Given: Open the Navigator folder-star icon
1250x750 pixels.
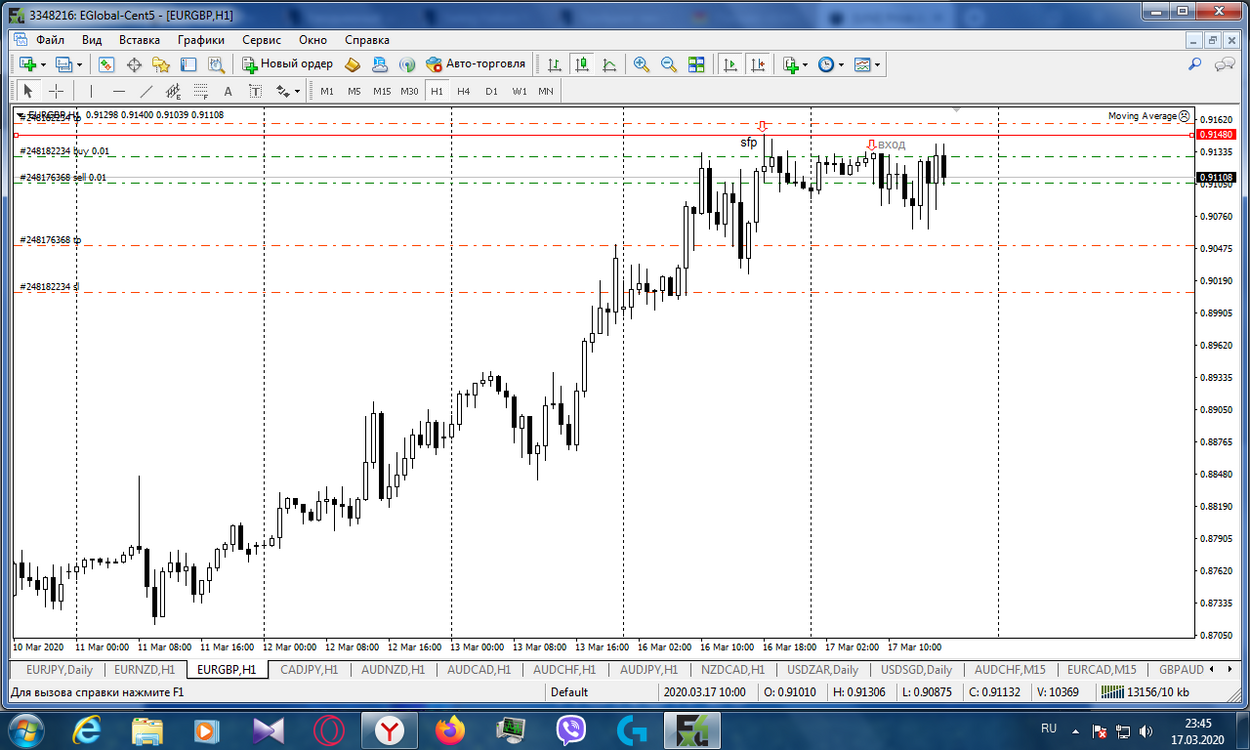Looking at the screenshot, I should [x=161, y=64].
